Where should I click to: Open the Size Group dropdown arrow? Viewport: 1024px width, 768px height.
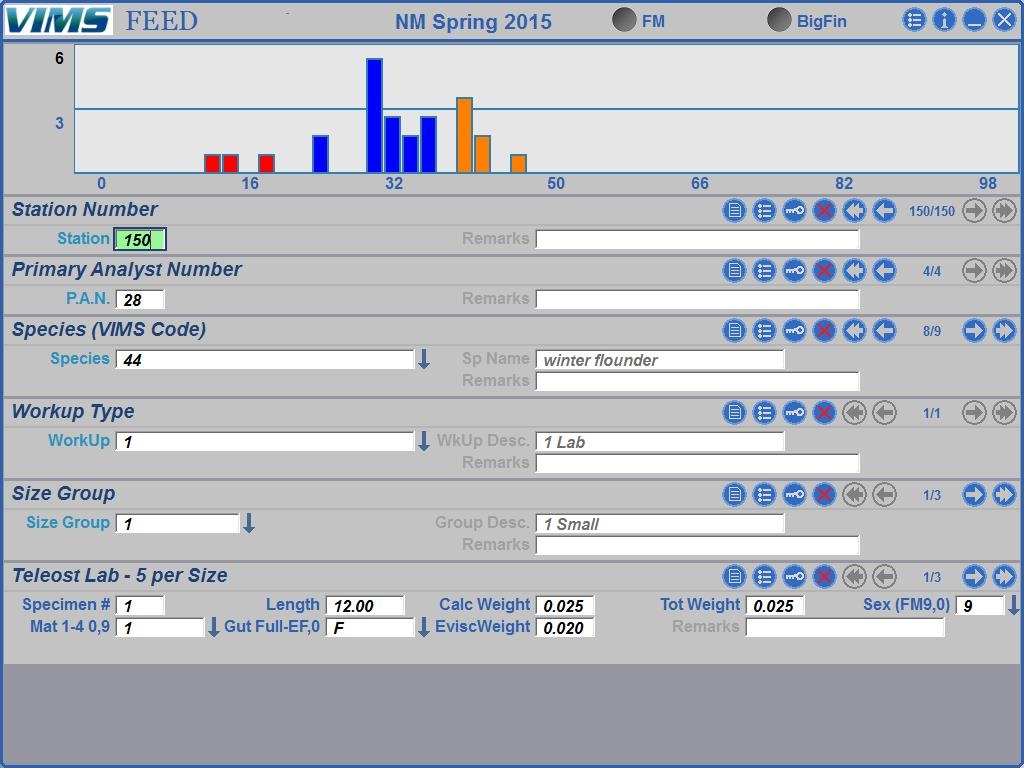[x=249, y=524]
